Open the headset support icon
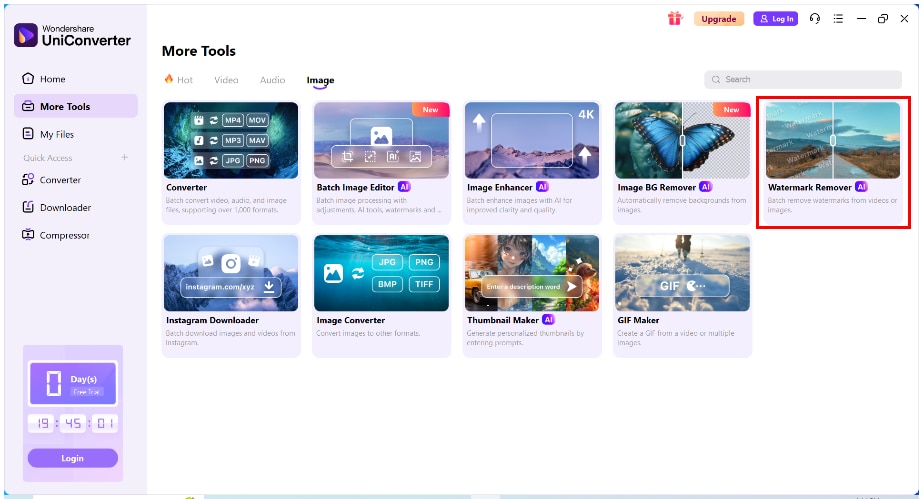Viewport: 923px width, 499px height. (815, 19)
